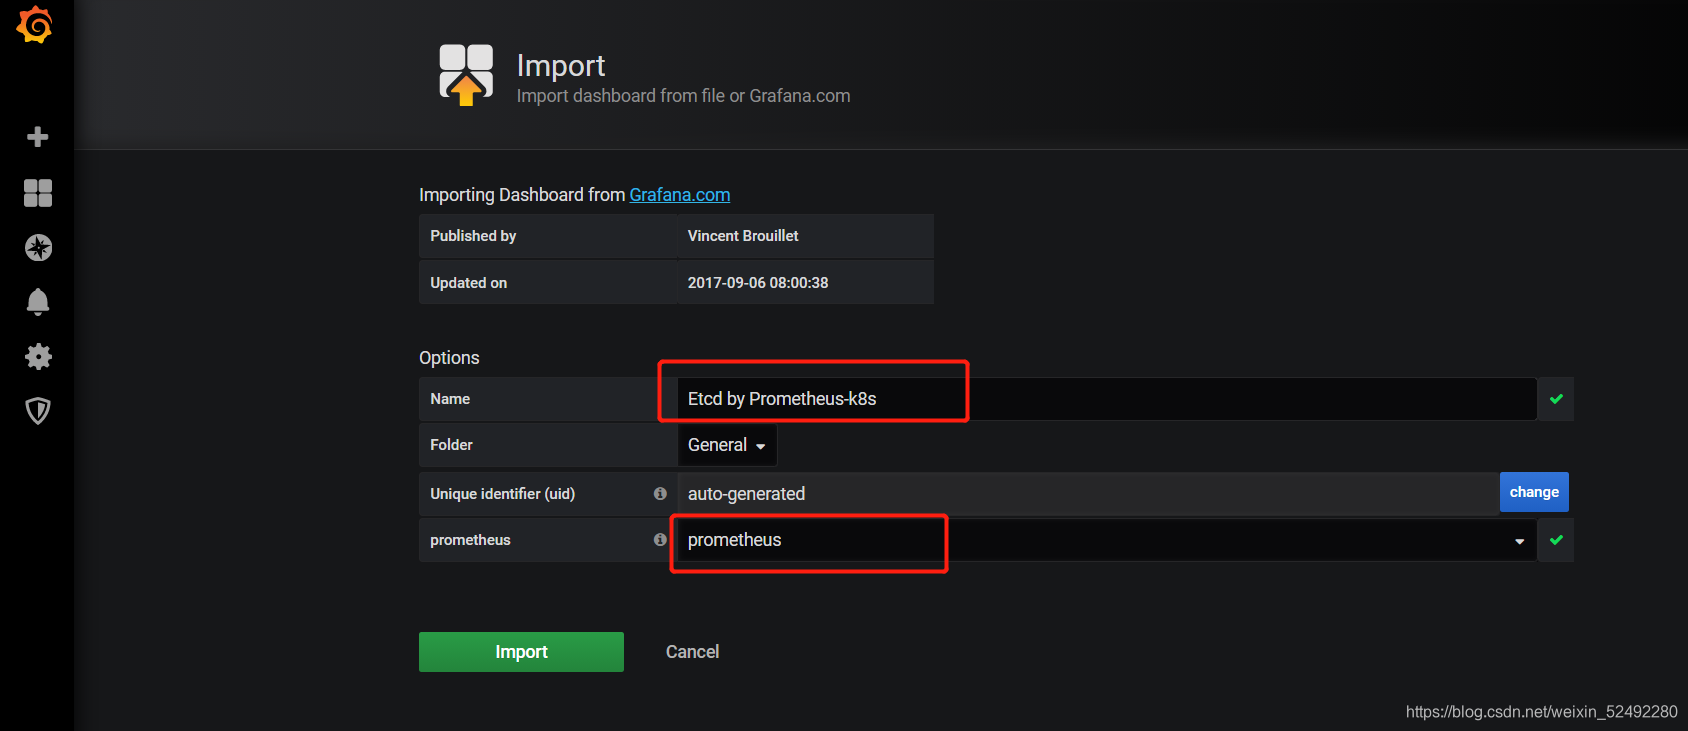Click info icon next to prometheus label
Image resolution: width=1688 pixels, height=731 pixels.
pyautogui.click(x=660, y=540)
